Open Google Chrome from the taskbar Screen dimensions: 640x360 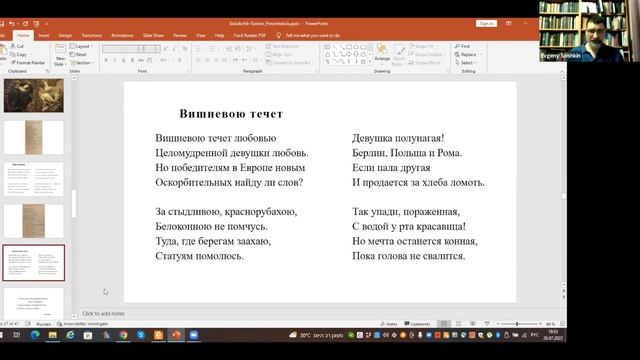123,335
